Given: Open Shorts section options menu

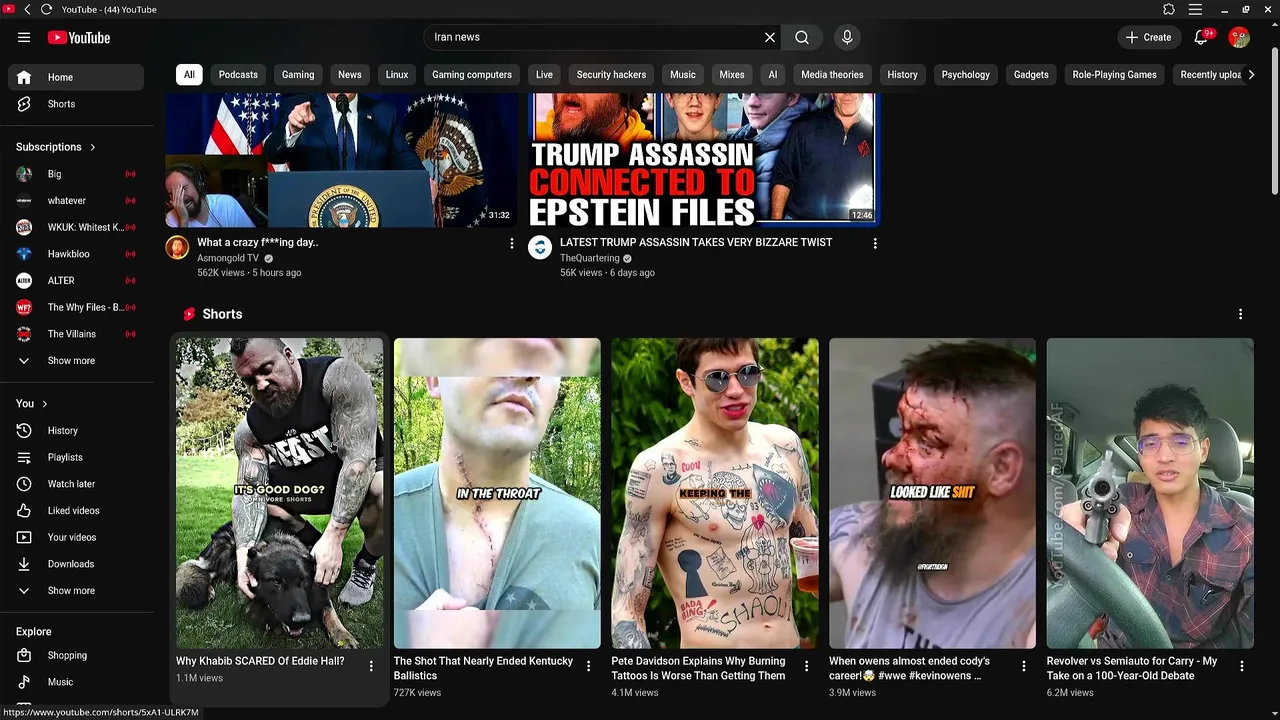Looking at the screenshot, I should click(1240, 314).
